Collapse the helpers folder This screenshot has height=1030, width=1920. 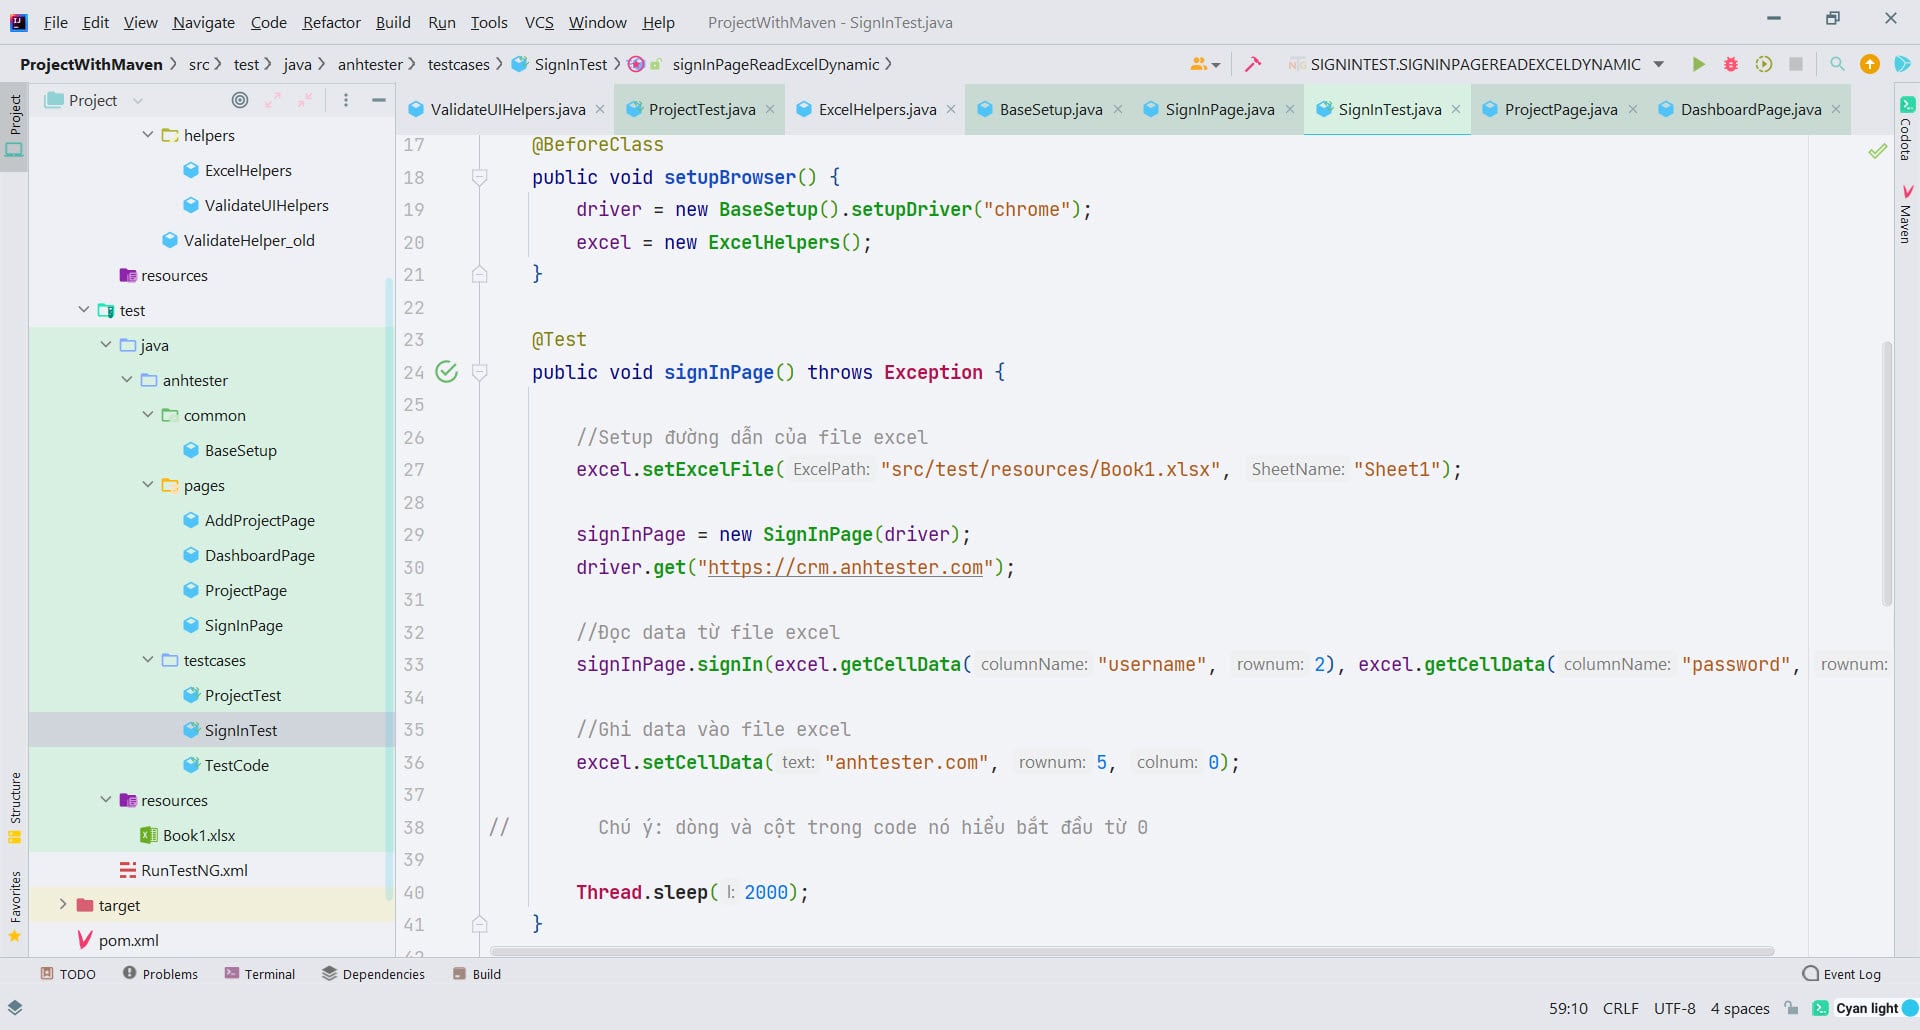tap(148, 134)
